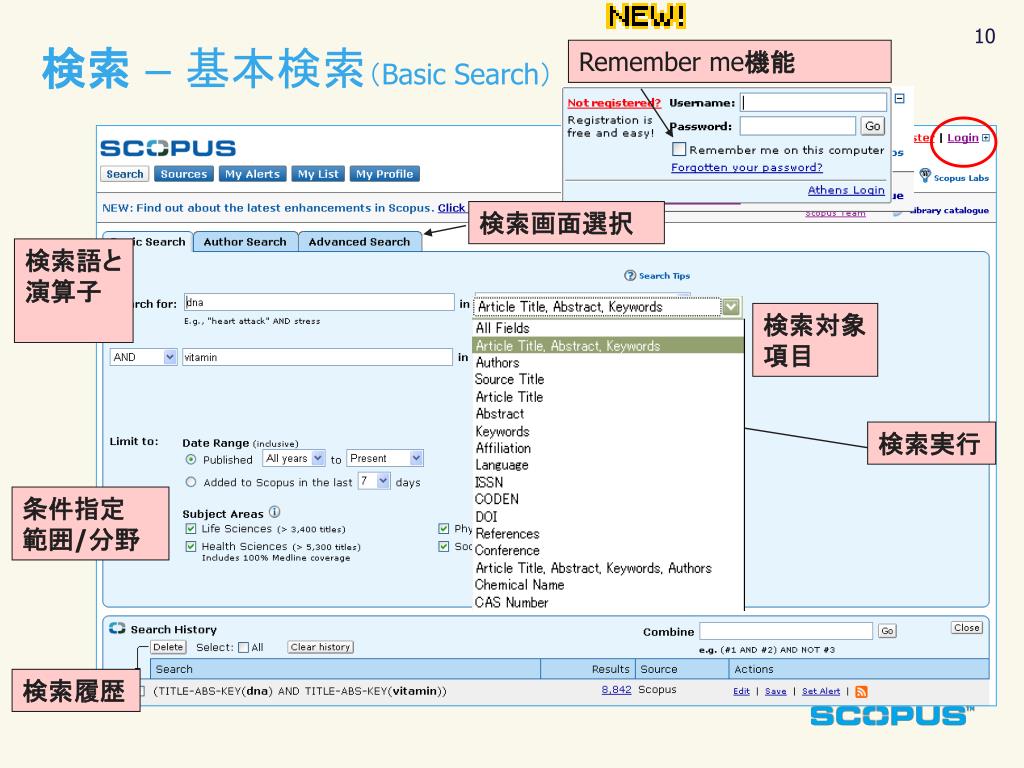This screenshot has width=1024, height=768.
Task: Toggle the Health Sciences checkbox
Action: coord(191,546)
